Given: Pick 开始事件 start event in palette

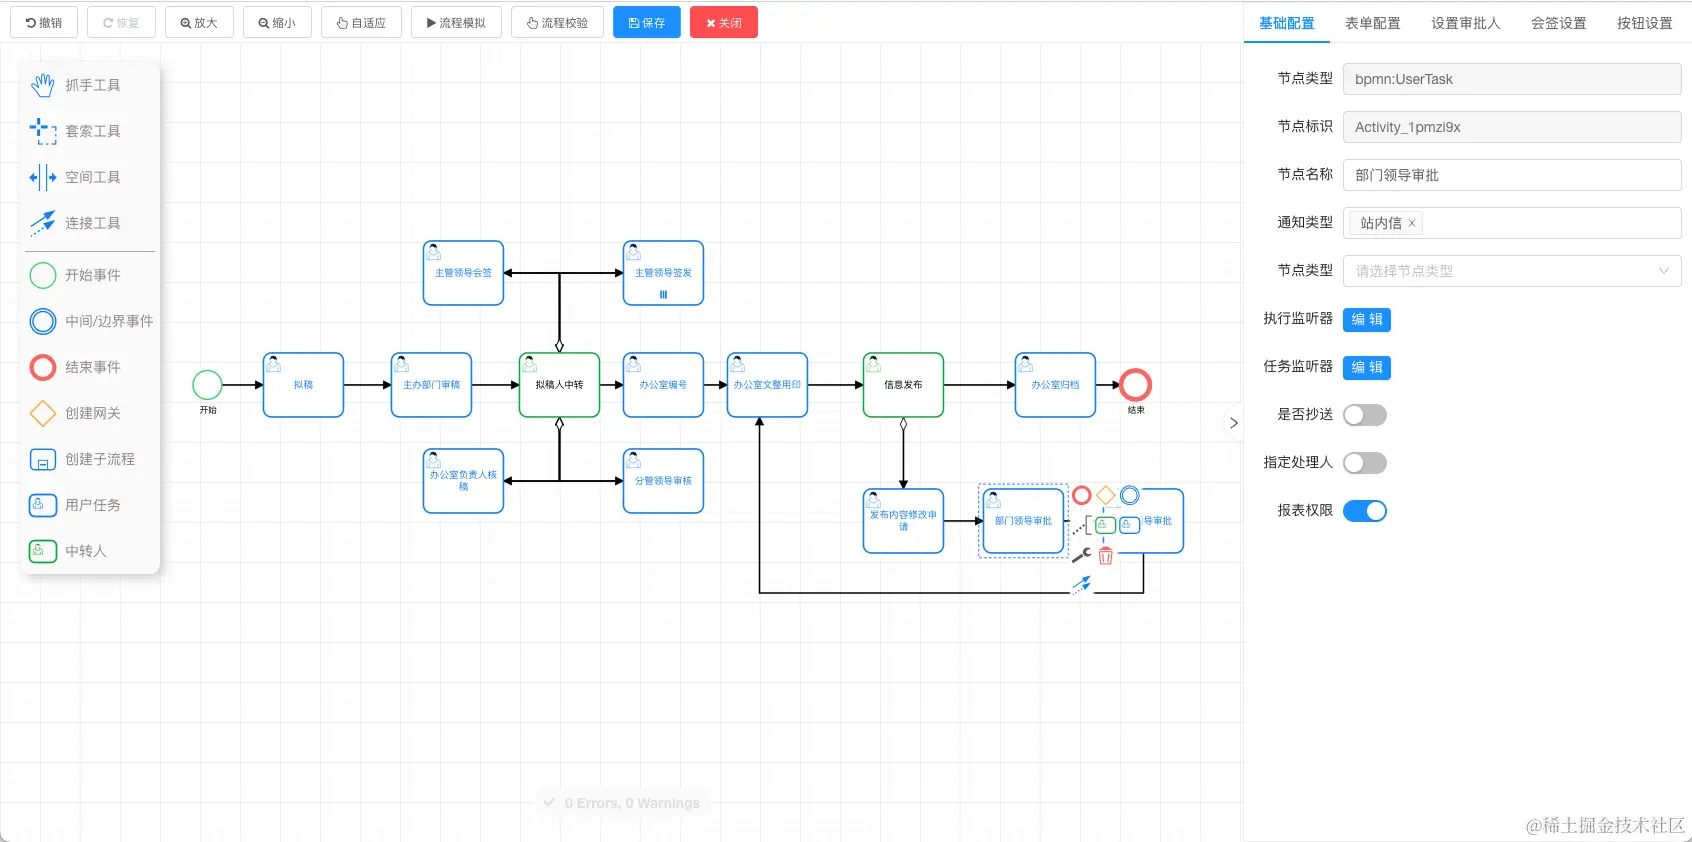Looking at the screenshot, I should tap(75, 275).
